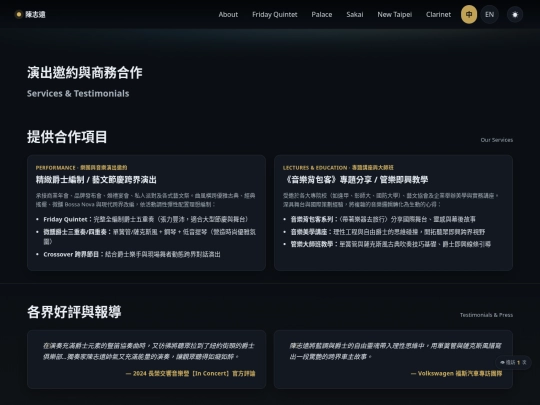Screen dimensions: 540x405
Task: Click the PERFORMANCE category label
Action: (x=81, y=168)
